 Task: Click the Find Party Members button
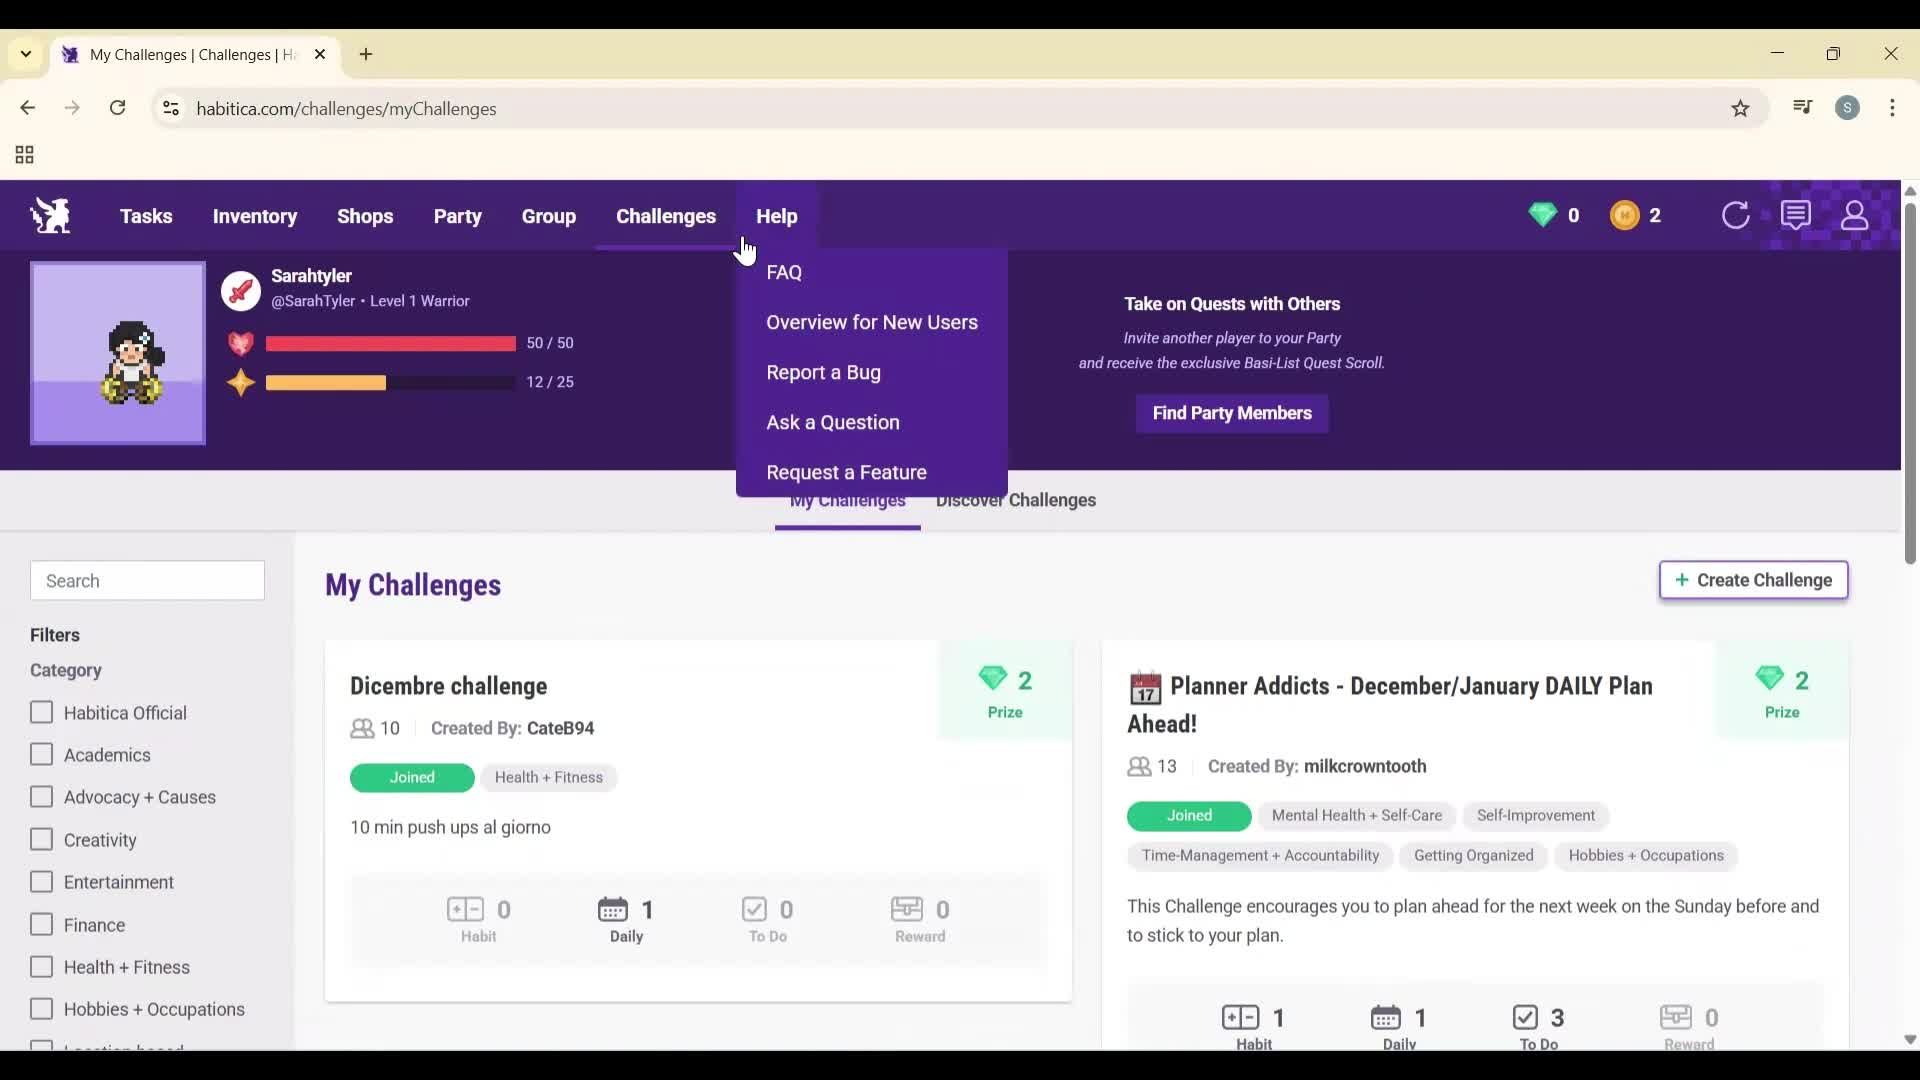coord(1231,413)
